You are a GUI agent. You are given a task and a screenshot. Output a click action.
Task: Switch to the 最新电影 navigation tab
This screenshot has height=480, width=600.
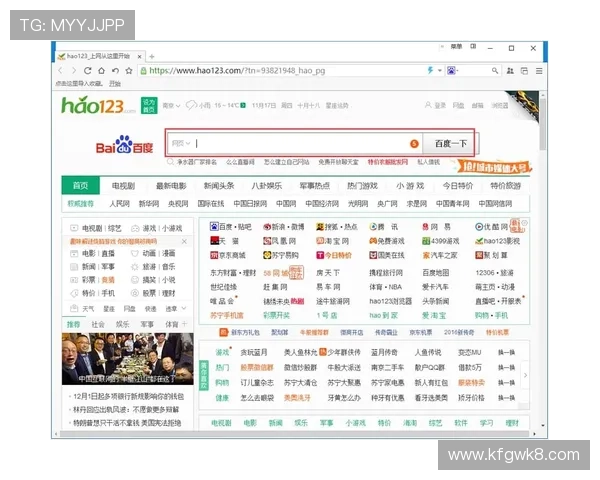(171, 186)
